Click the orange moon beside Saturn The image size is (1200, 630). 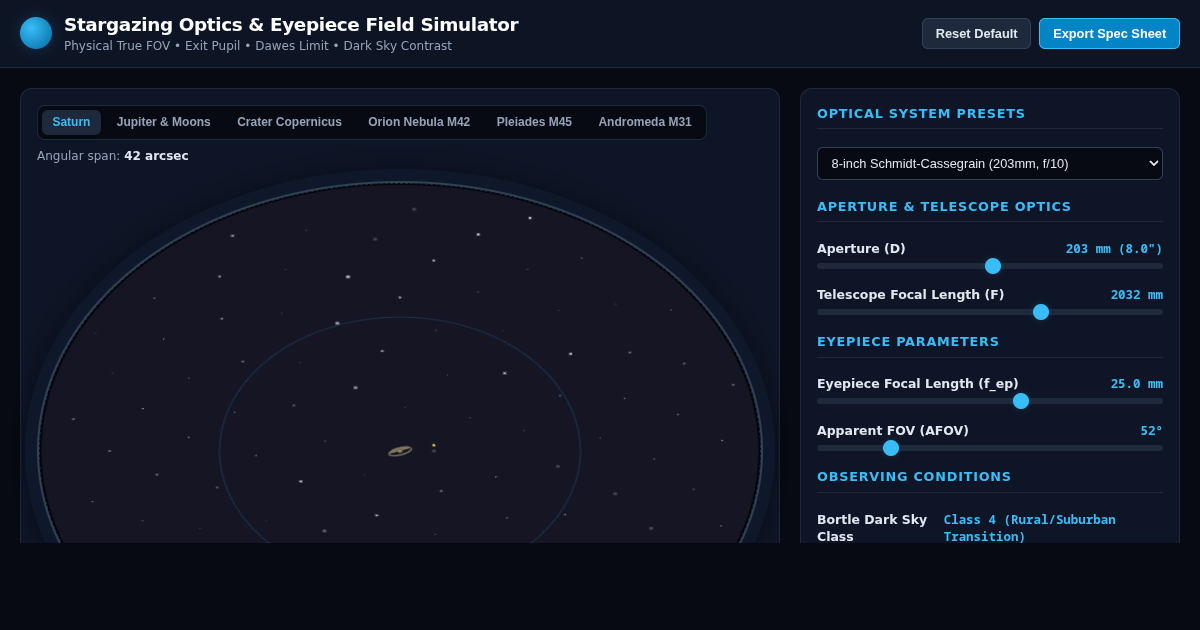[433, 445]
